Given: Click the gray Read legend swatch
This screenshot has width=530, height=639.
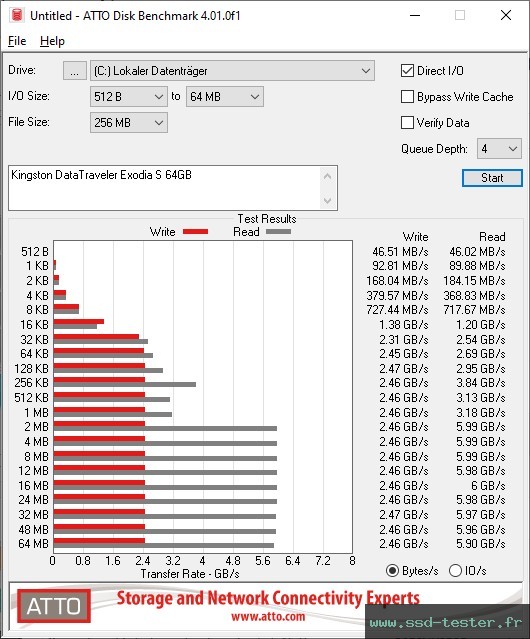Looking at the screenshot, I should pyautogui.click(x=278, y=231).
